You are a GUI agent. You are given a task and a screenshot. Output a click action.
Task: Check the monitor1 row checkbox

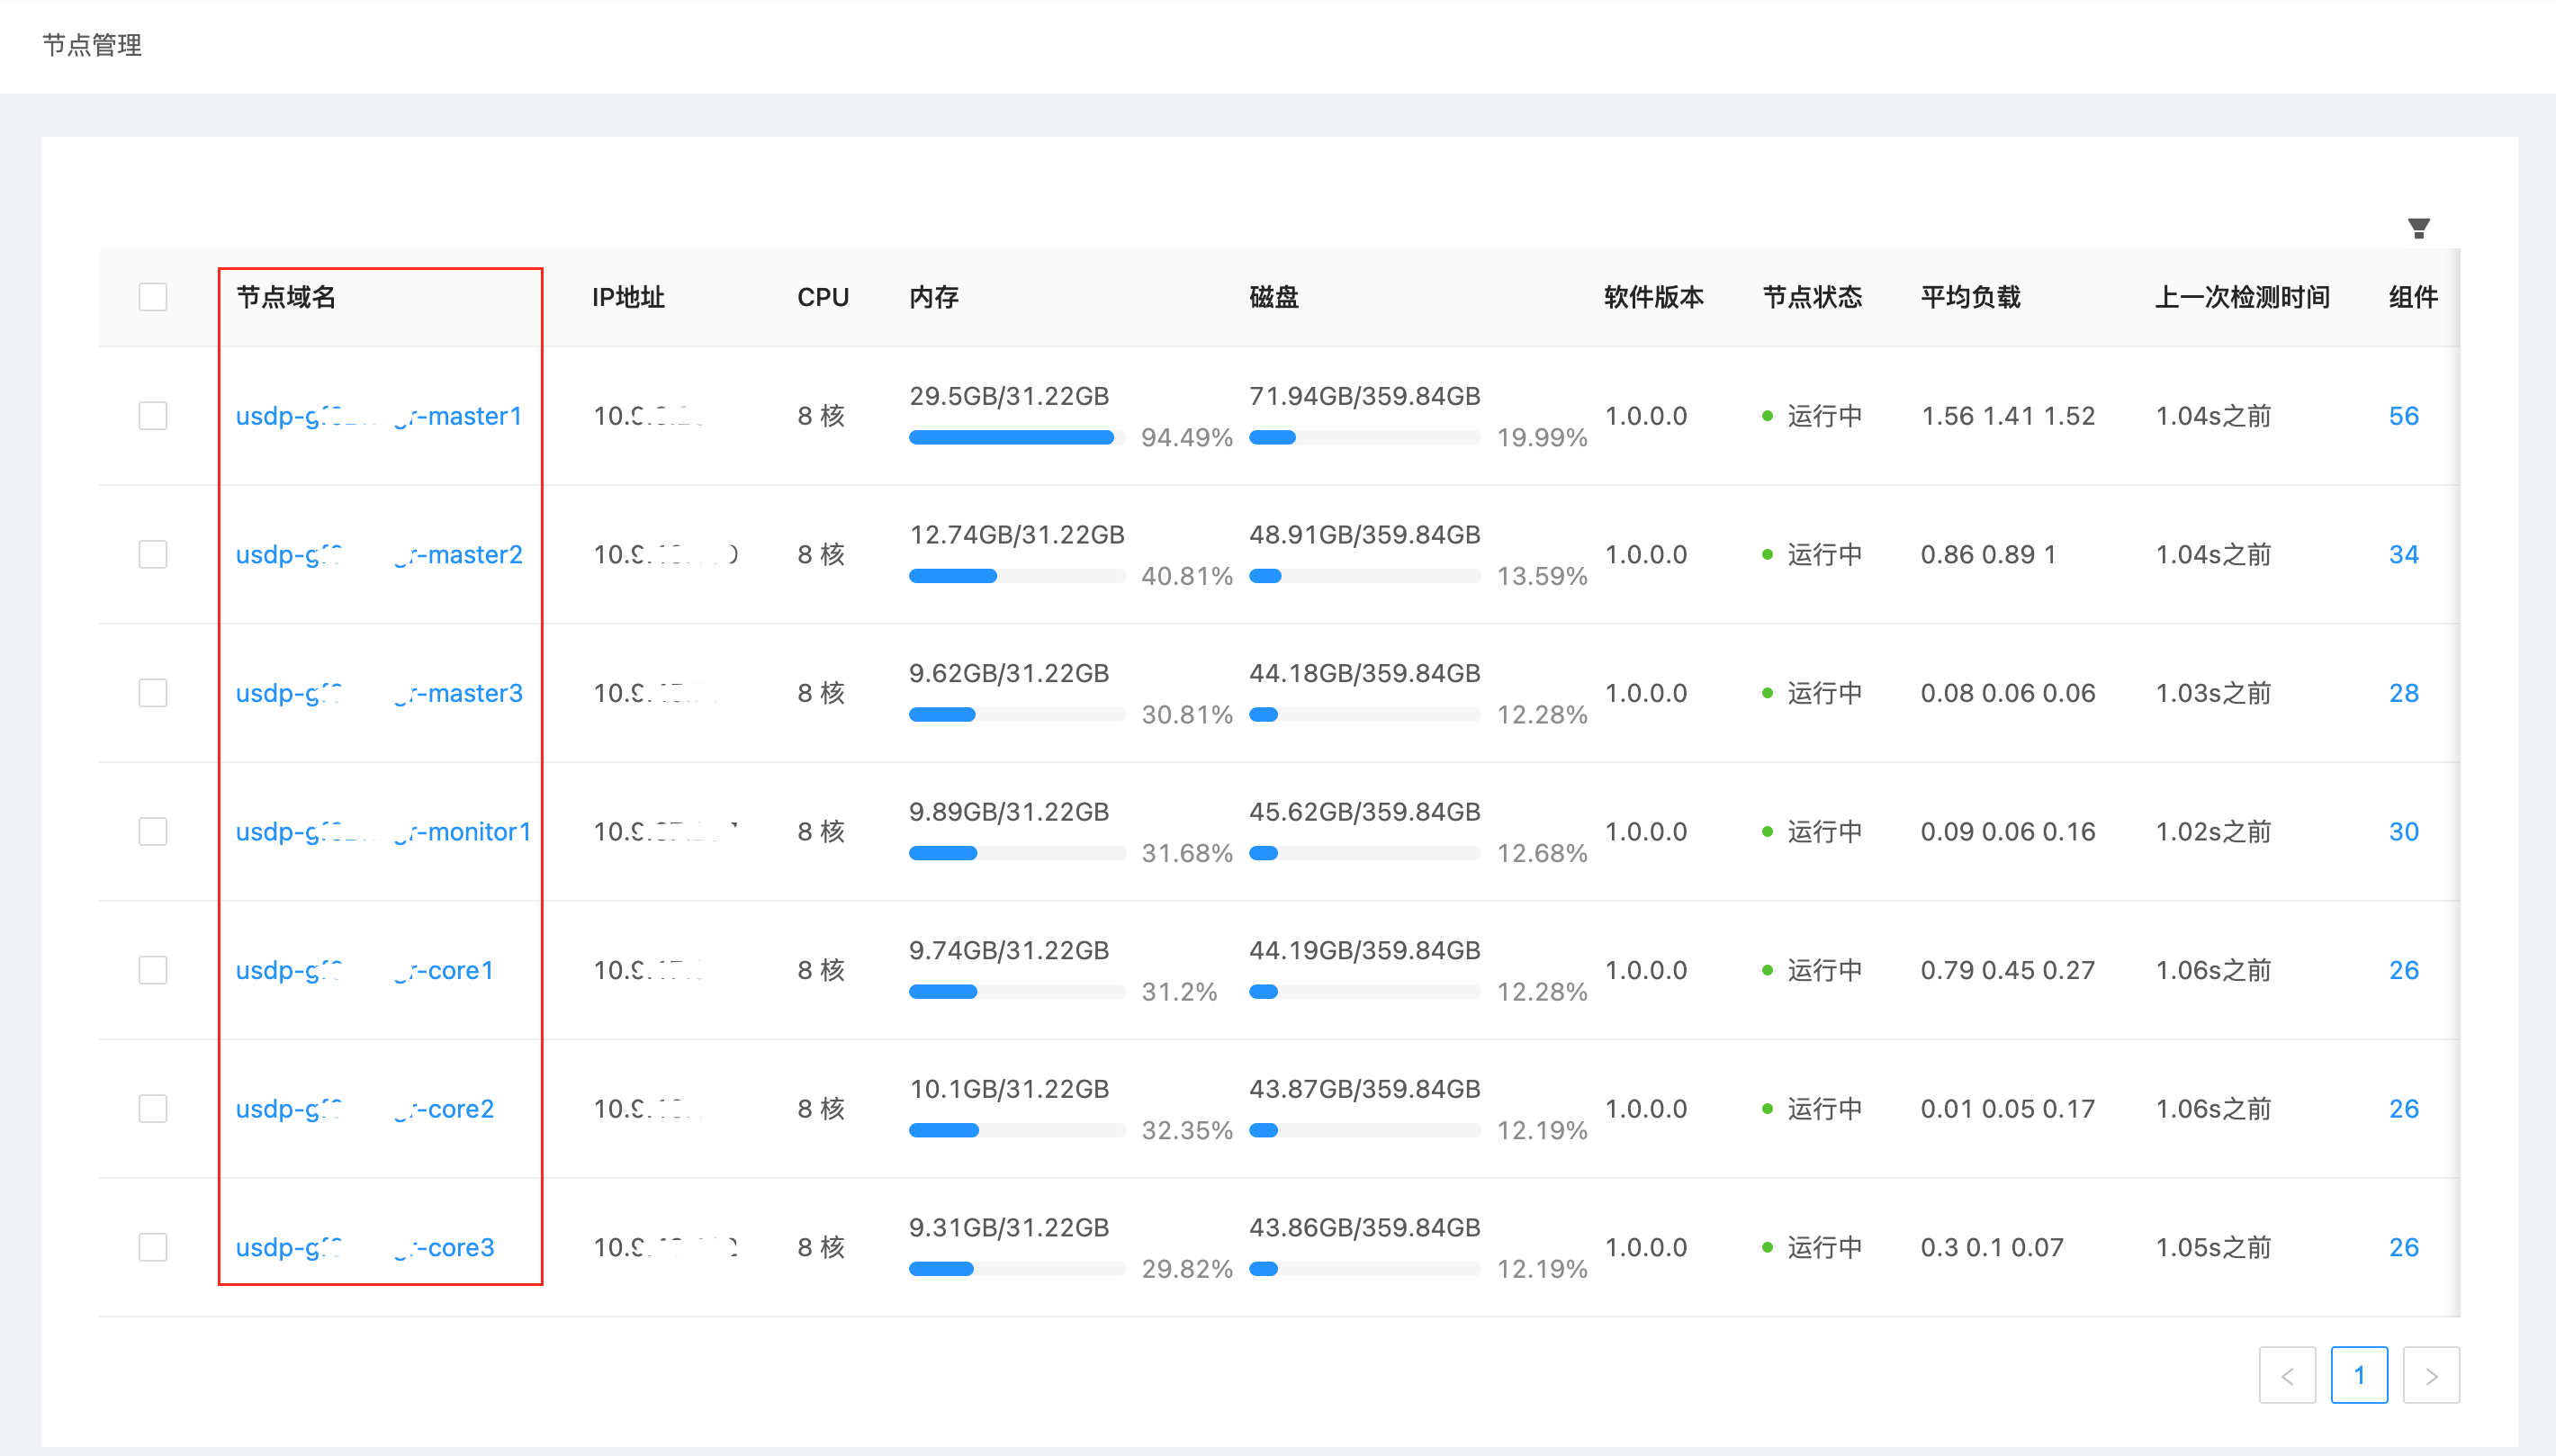[x=153, y=831]
